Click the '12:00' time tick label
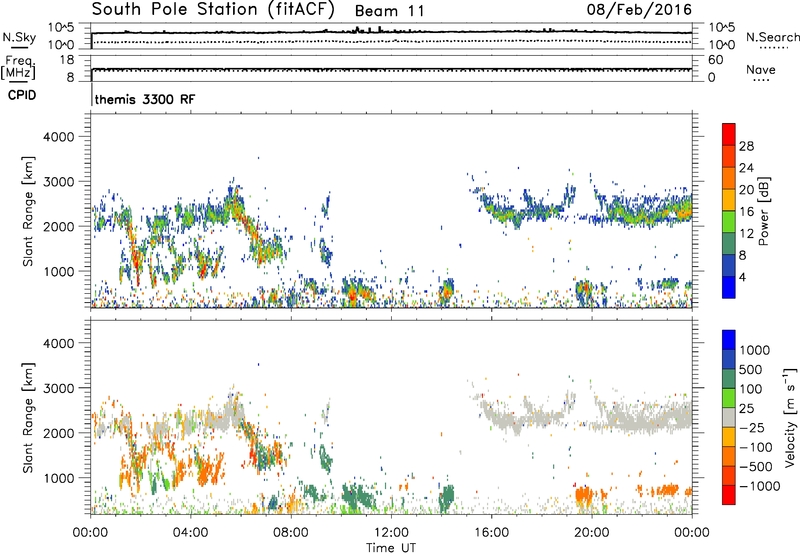The image size is (800, 554). coord(391,533)
